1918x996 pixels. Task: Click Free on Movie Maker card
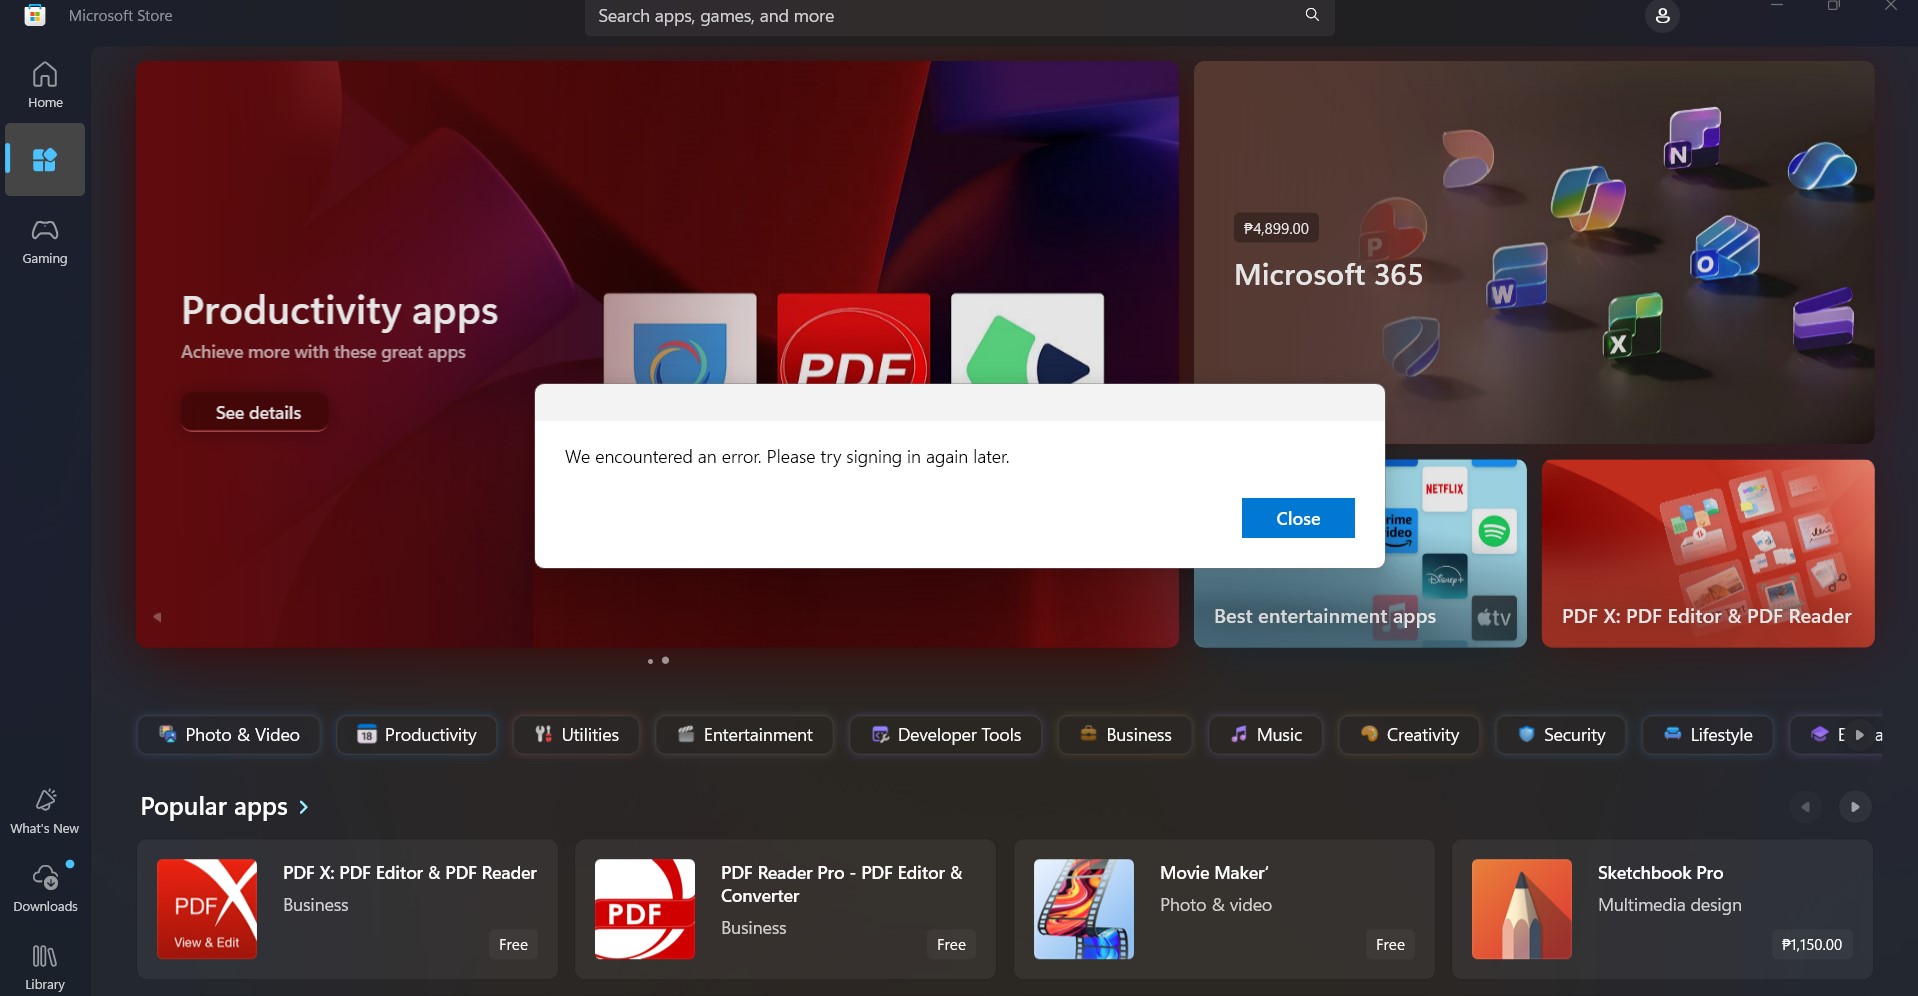click(1390, 944)
